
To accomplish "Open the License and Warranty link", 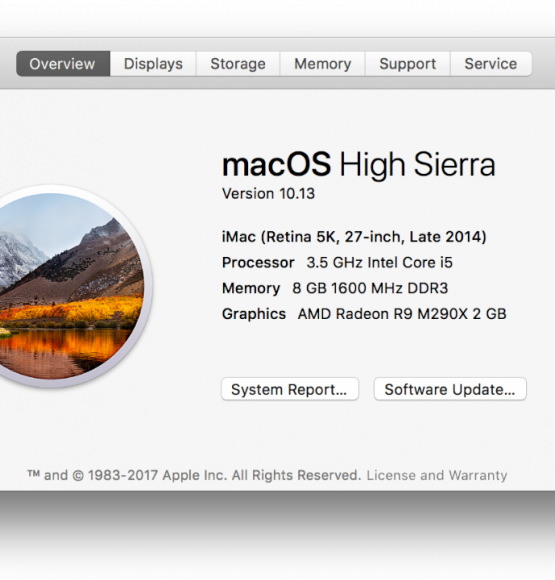I will click(x=437, y=475).
